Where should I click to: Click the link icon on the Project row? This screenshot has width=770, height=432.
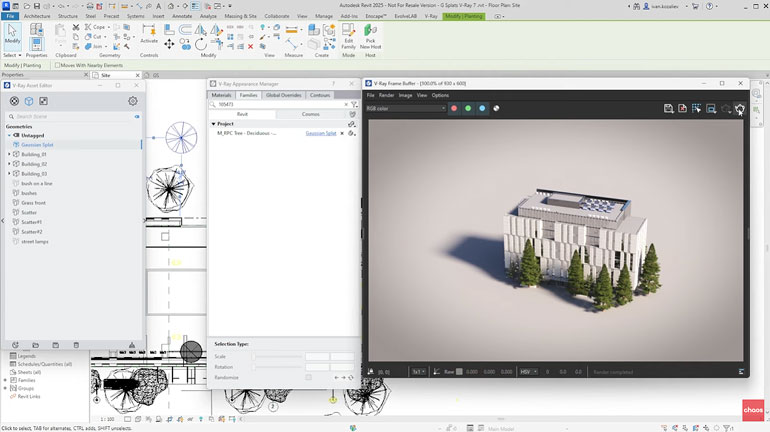pos(352,124)
